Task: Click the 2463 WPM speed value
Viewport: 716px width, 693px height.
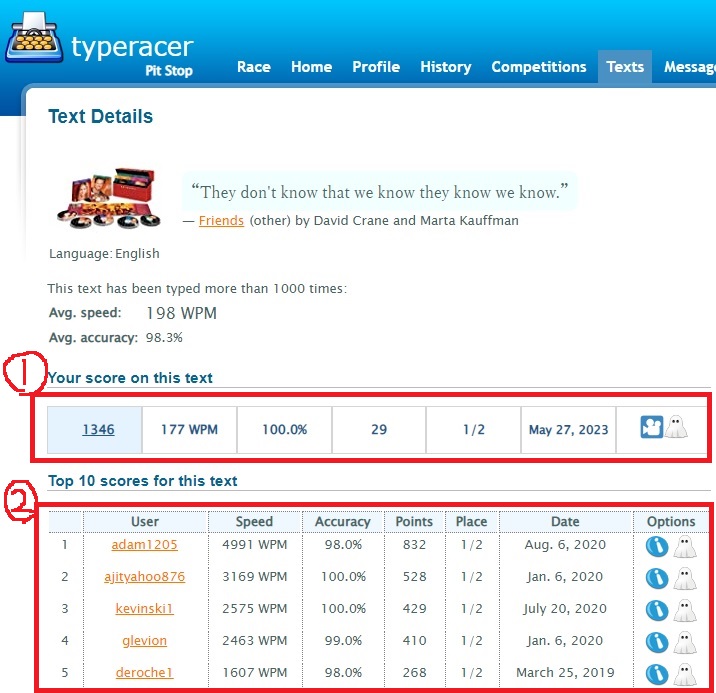Action: (254, 640)
